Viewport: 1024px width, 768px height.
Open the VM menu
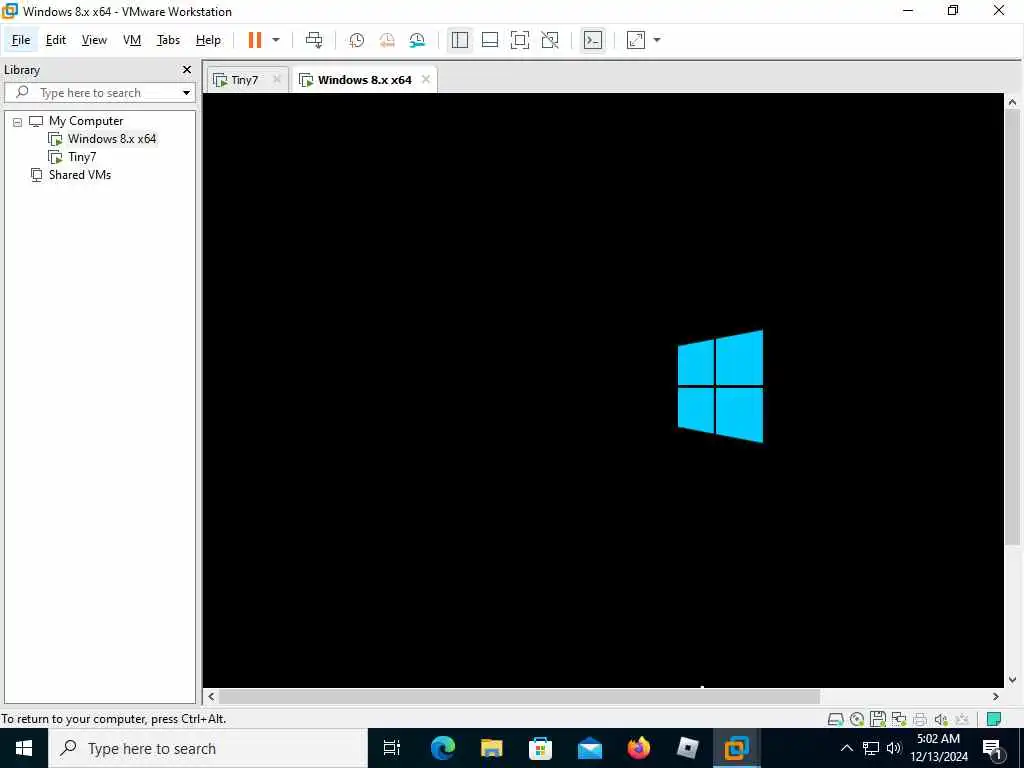tap(132, 40)
